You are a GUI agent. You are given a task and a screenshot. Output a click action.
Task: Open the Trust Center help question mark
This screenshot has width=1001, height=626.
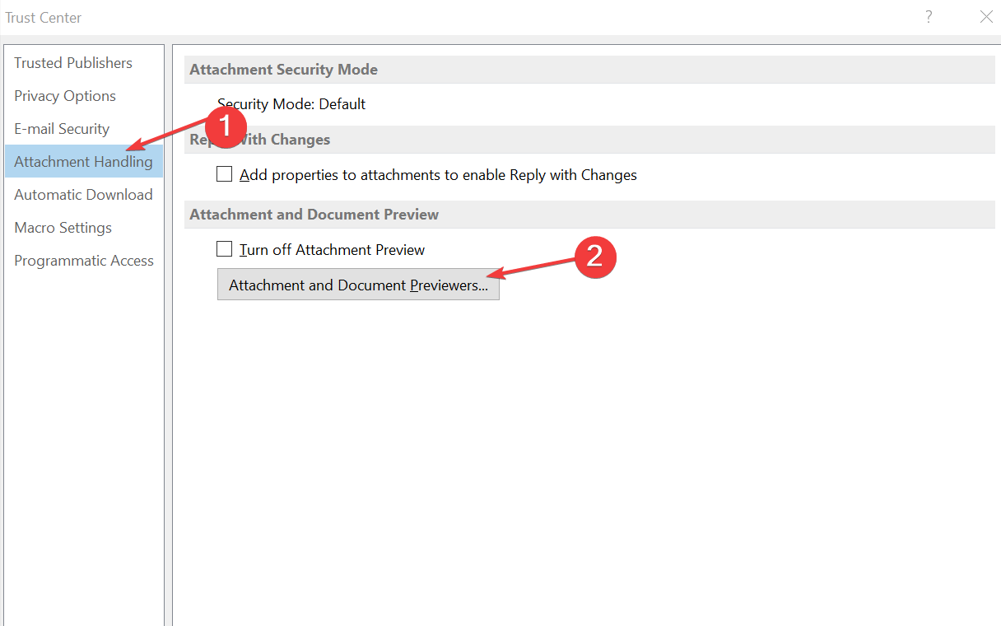(929, 17)
